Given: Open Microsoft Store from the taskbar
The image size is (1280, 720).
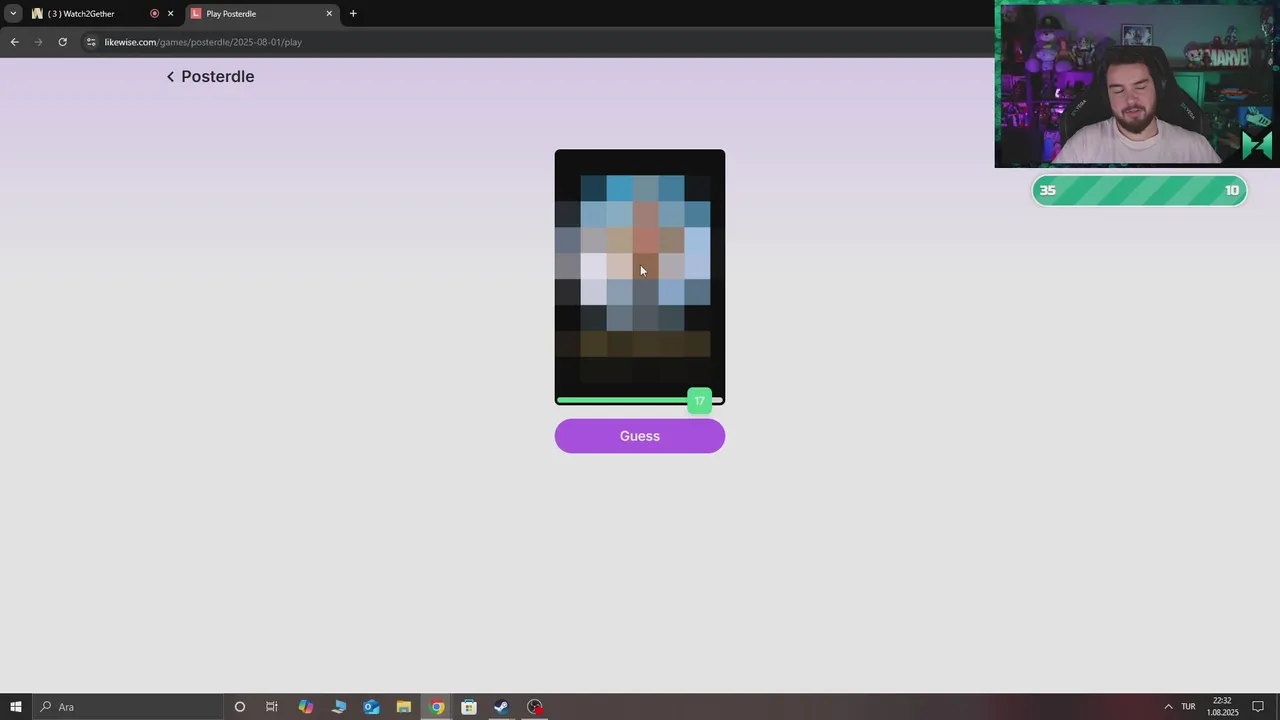Looking at the screenshot, I should (469, 707).
